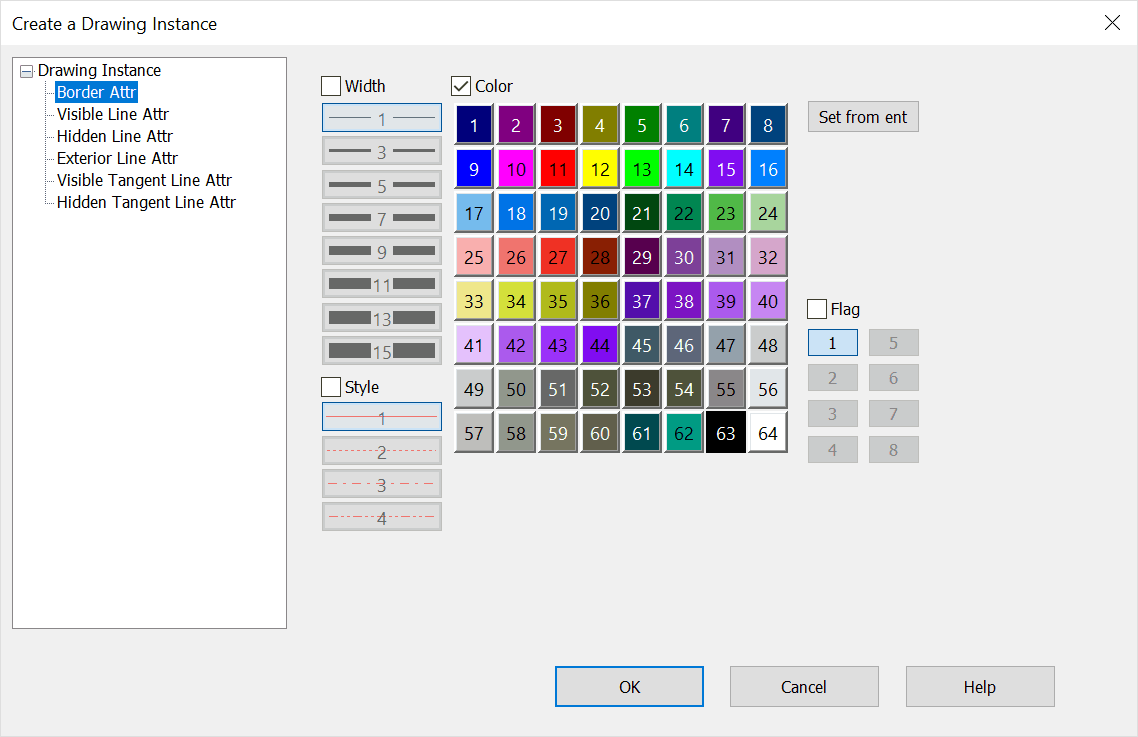This screenshot has width=1138, height=737.
Task: Enable the Flag checkbox
Action: [816, 308]
